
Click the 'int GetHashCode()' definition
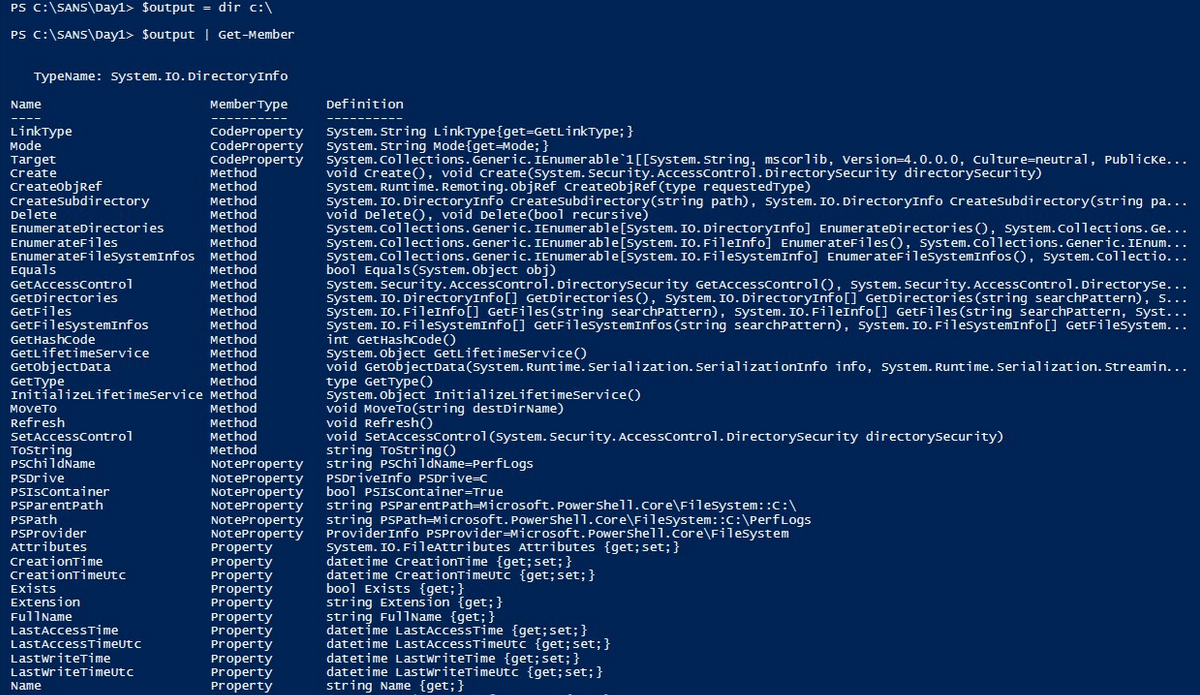tap(388, 339)
